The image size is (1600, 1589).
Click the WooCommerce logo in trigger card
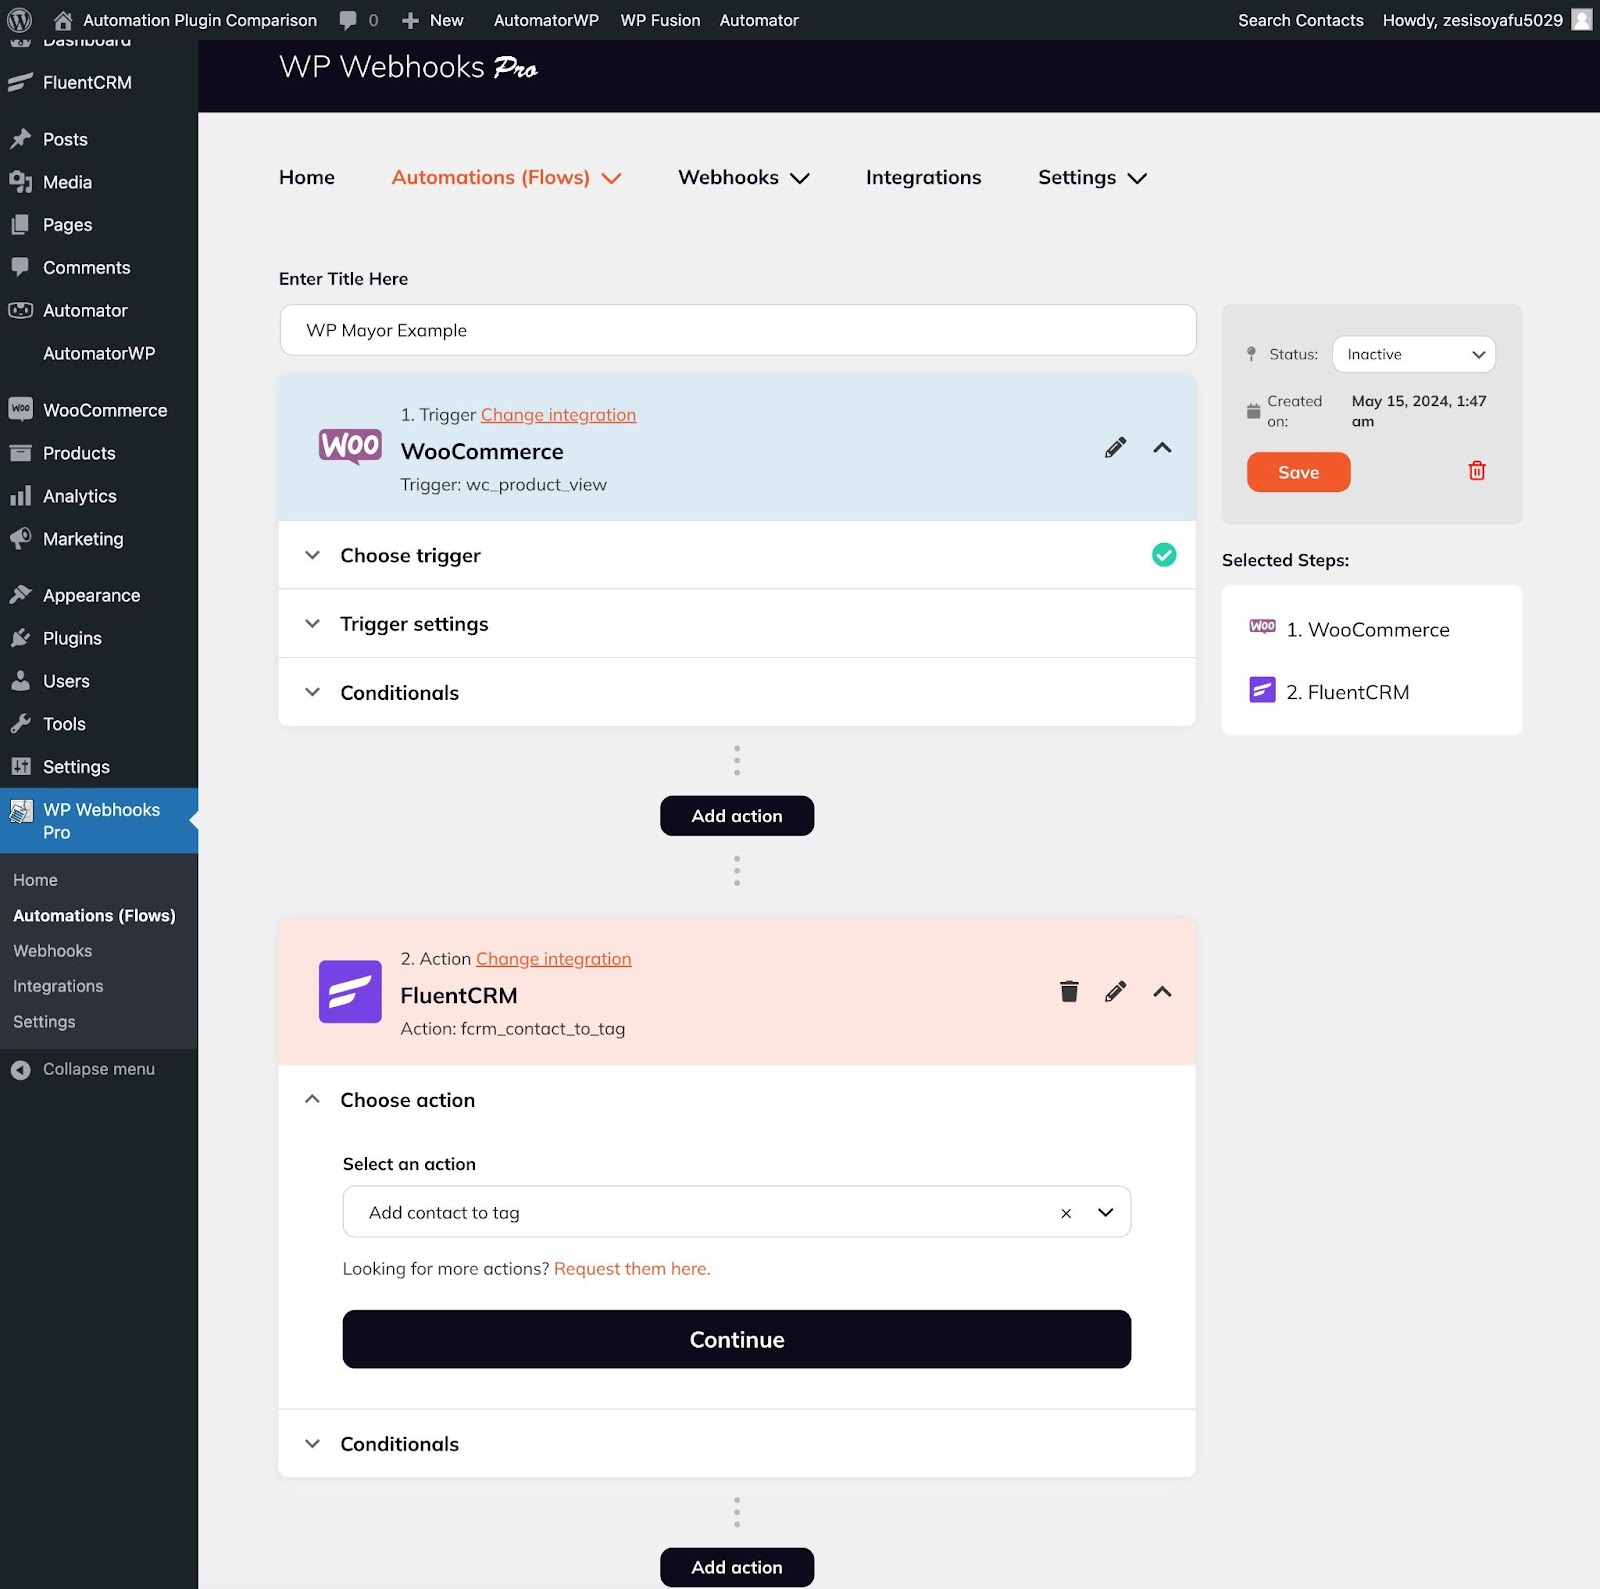(x=350, y=446)
